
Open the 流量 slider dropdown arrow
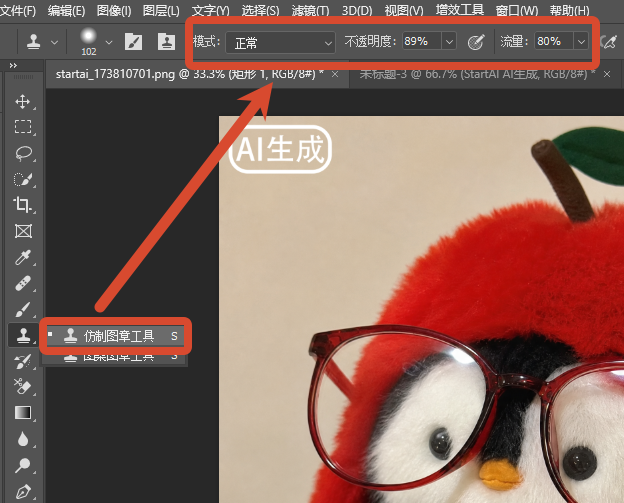coord(581,41)
